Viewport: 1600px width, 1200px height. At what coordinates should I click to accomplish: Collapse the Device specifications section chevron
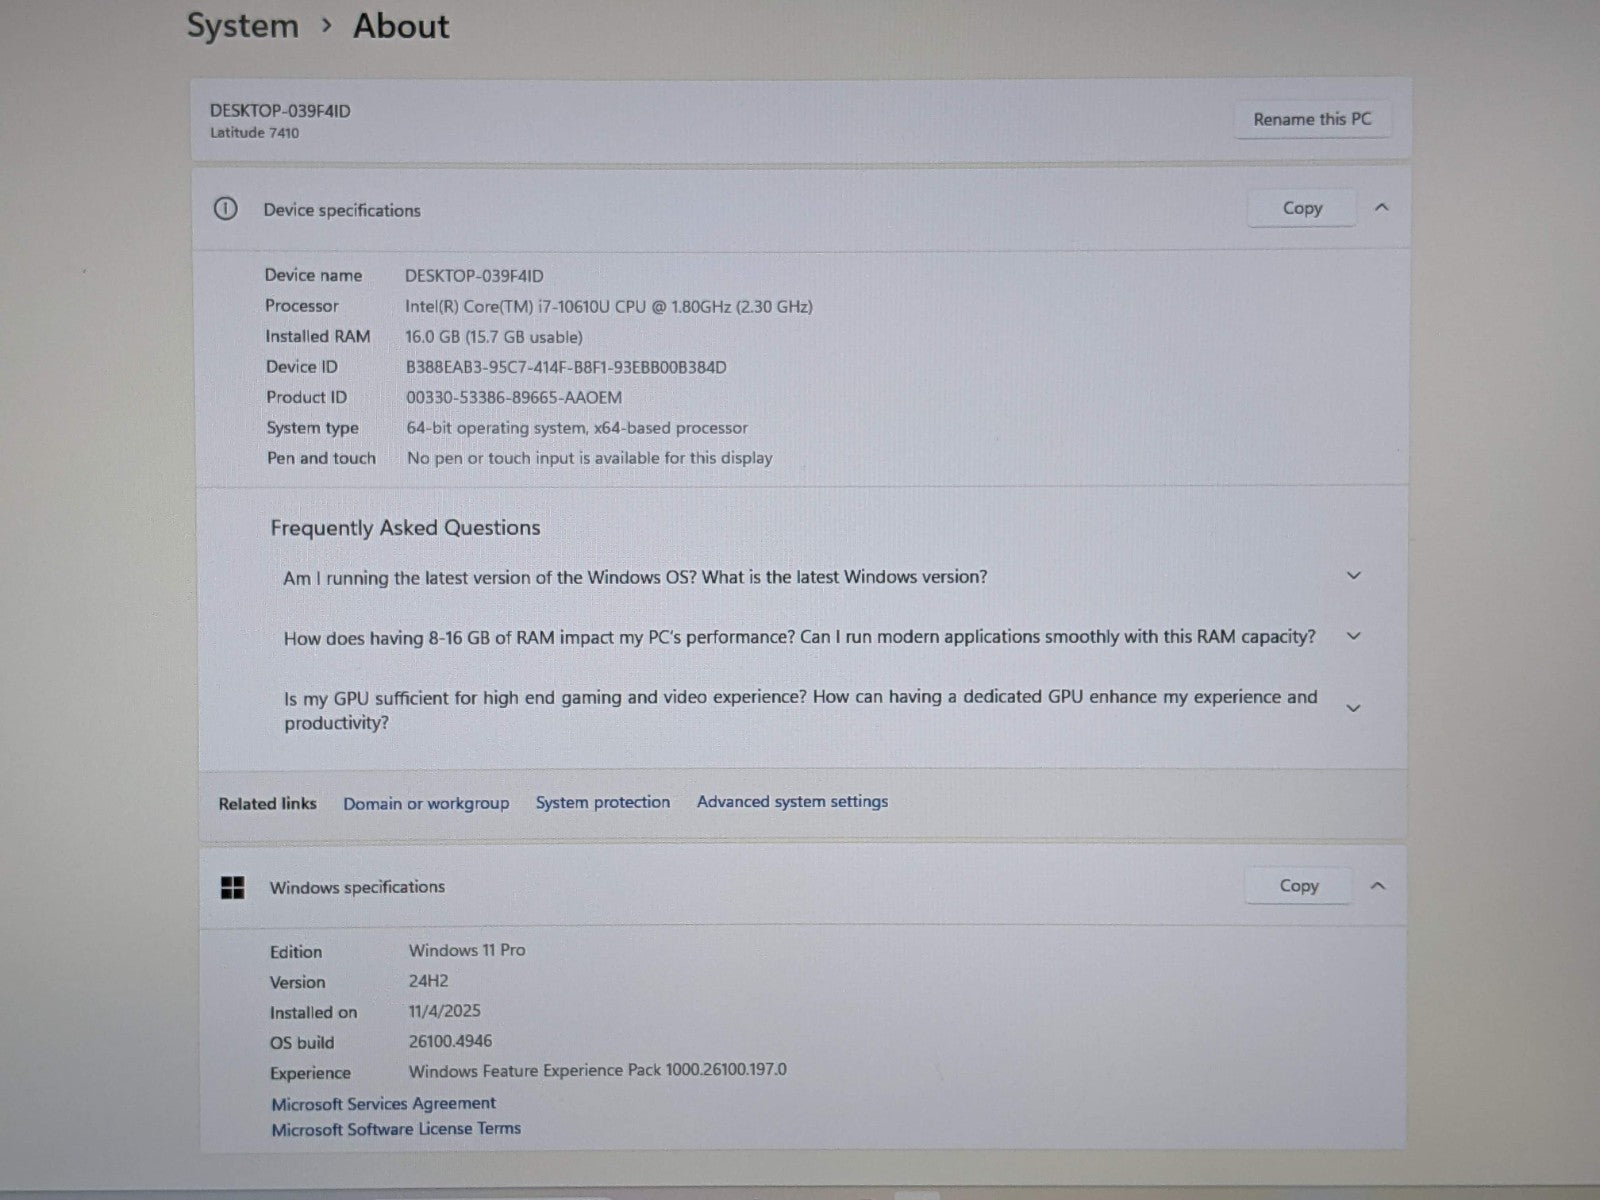click(1382, 207)
